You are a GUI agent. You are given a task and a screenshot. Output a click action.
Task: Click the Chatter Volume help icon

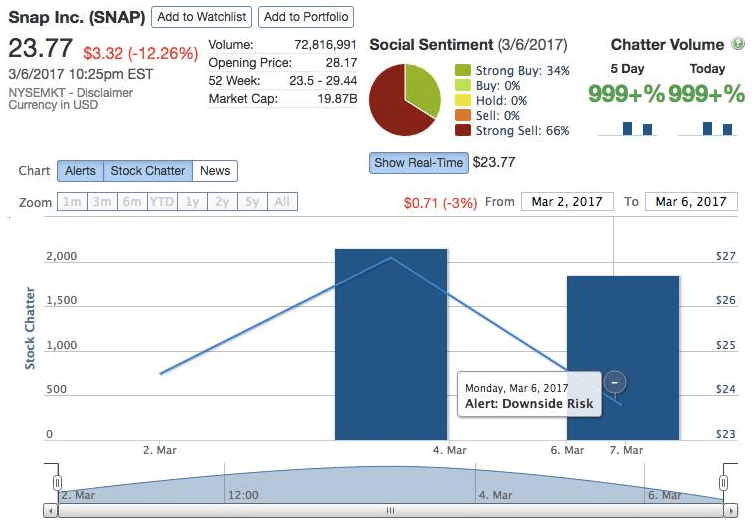click(738, 44)
